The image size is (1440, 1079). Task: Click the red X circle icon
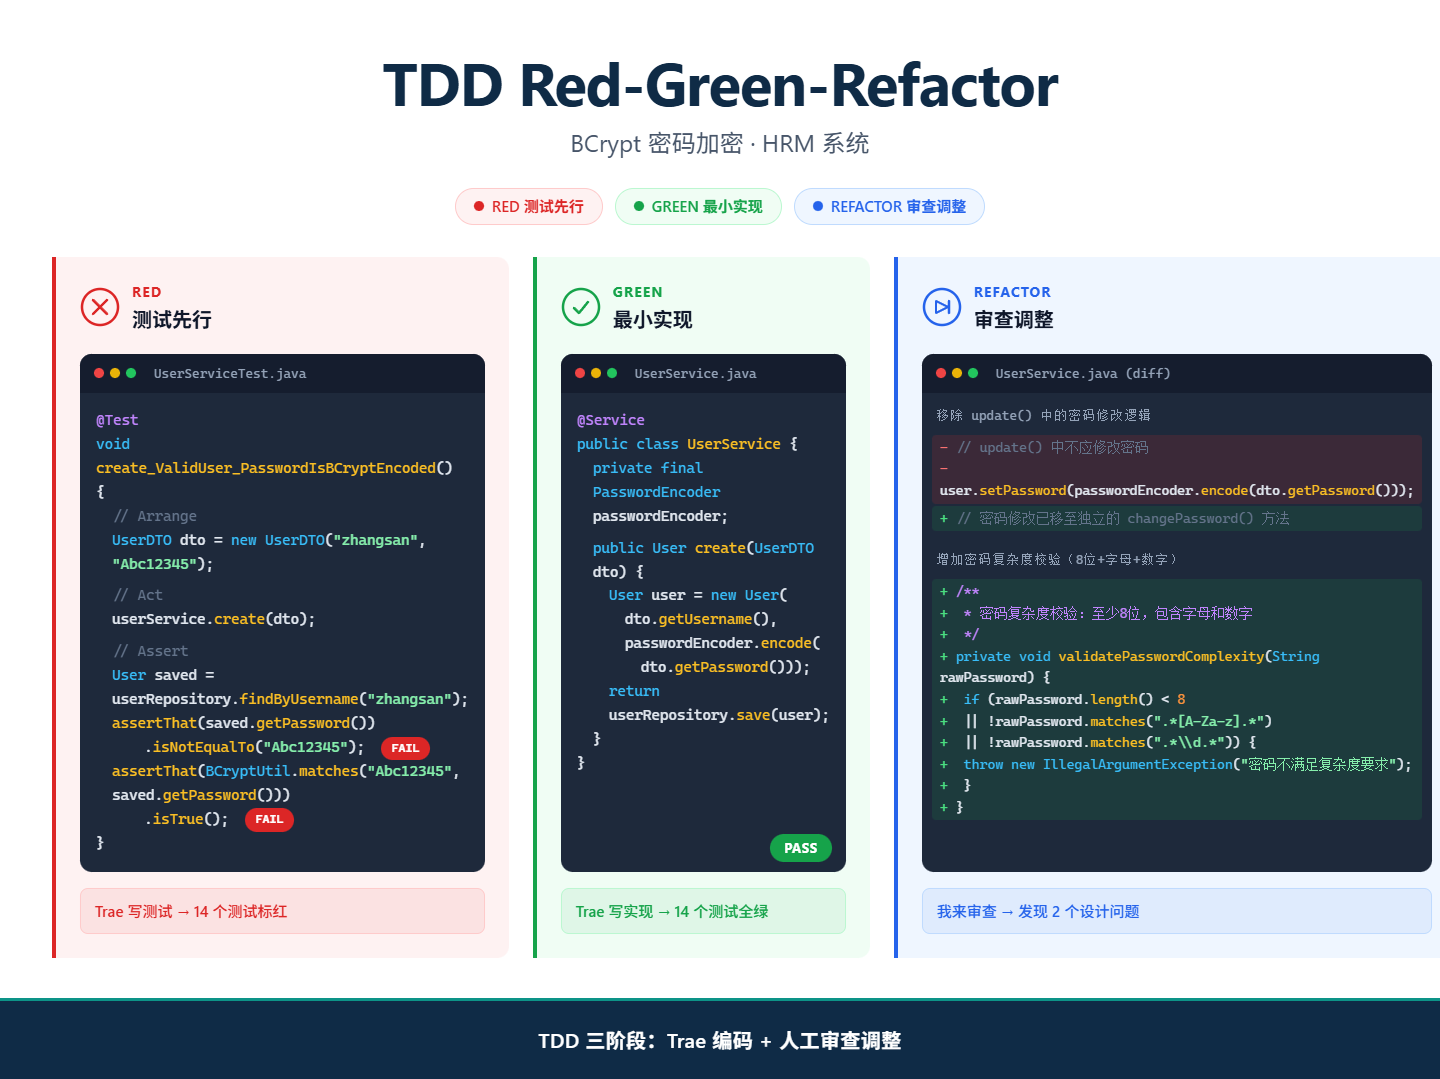pyautogui.click(x=100, y=307)
